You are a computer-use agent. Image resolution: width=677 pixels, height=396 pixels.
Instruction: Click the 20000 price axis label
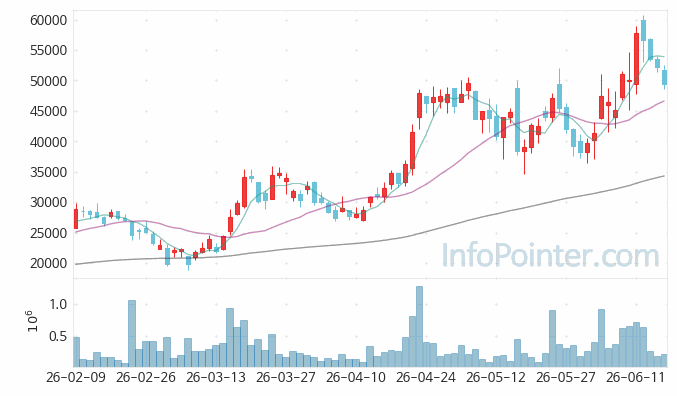tap(48, 263)
